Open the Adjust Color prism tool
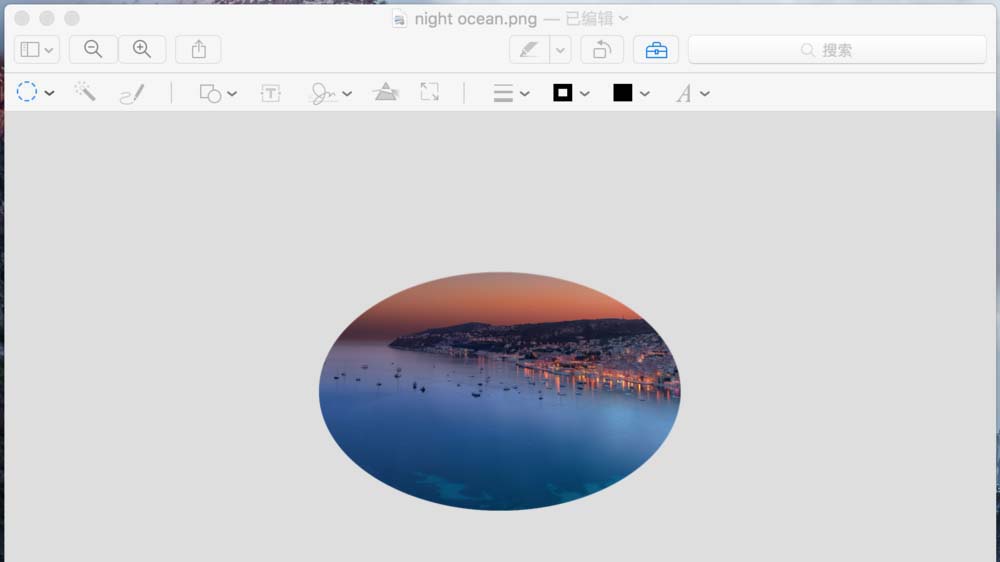 (x=386, y=92)
